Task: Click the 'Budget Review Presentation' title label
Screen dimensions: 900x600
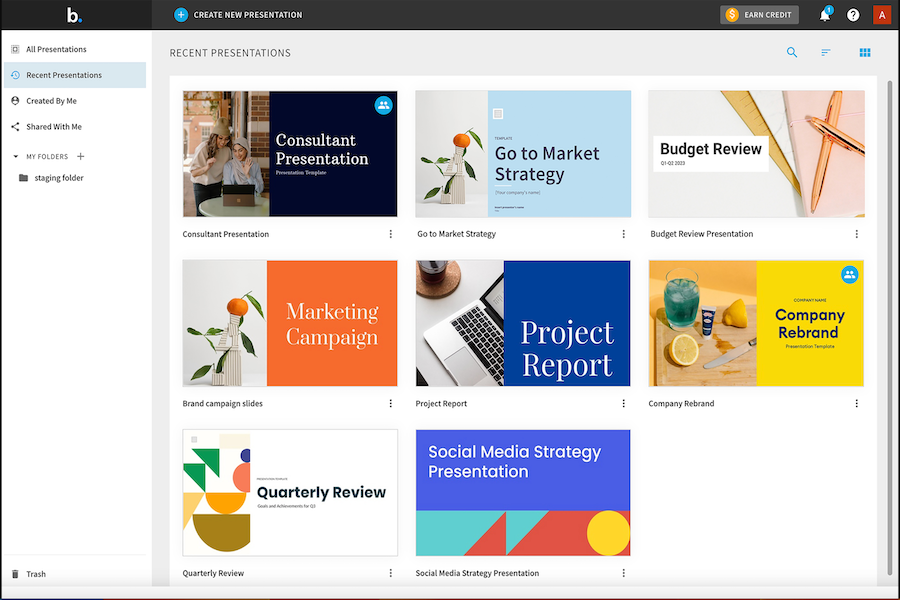Action: tap(701, 234)
